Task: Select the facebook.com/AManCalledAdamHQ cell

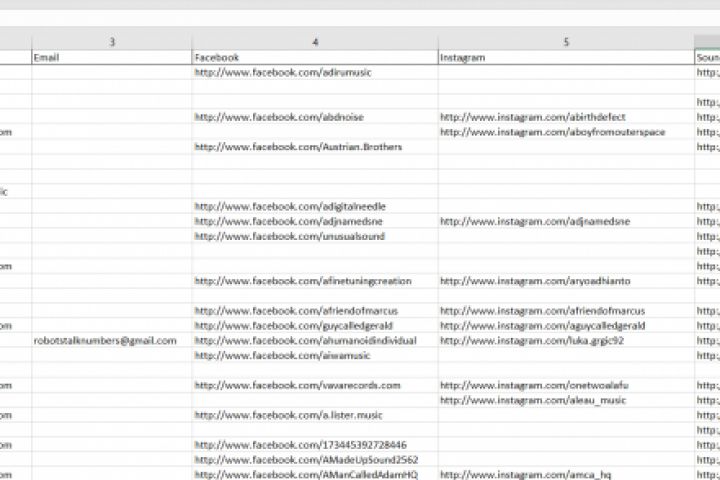Action: tap(315, 474)
